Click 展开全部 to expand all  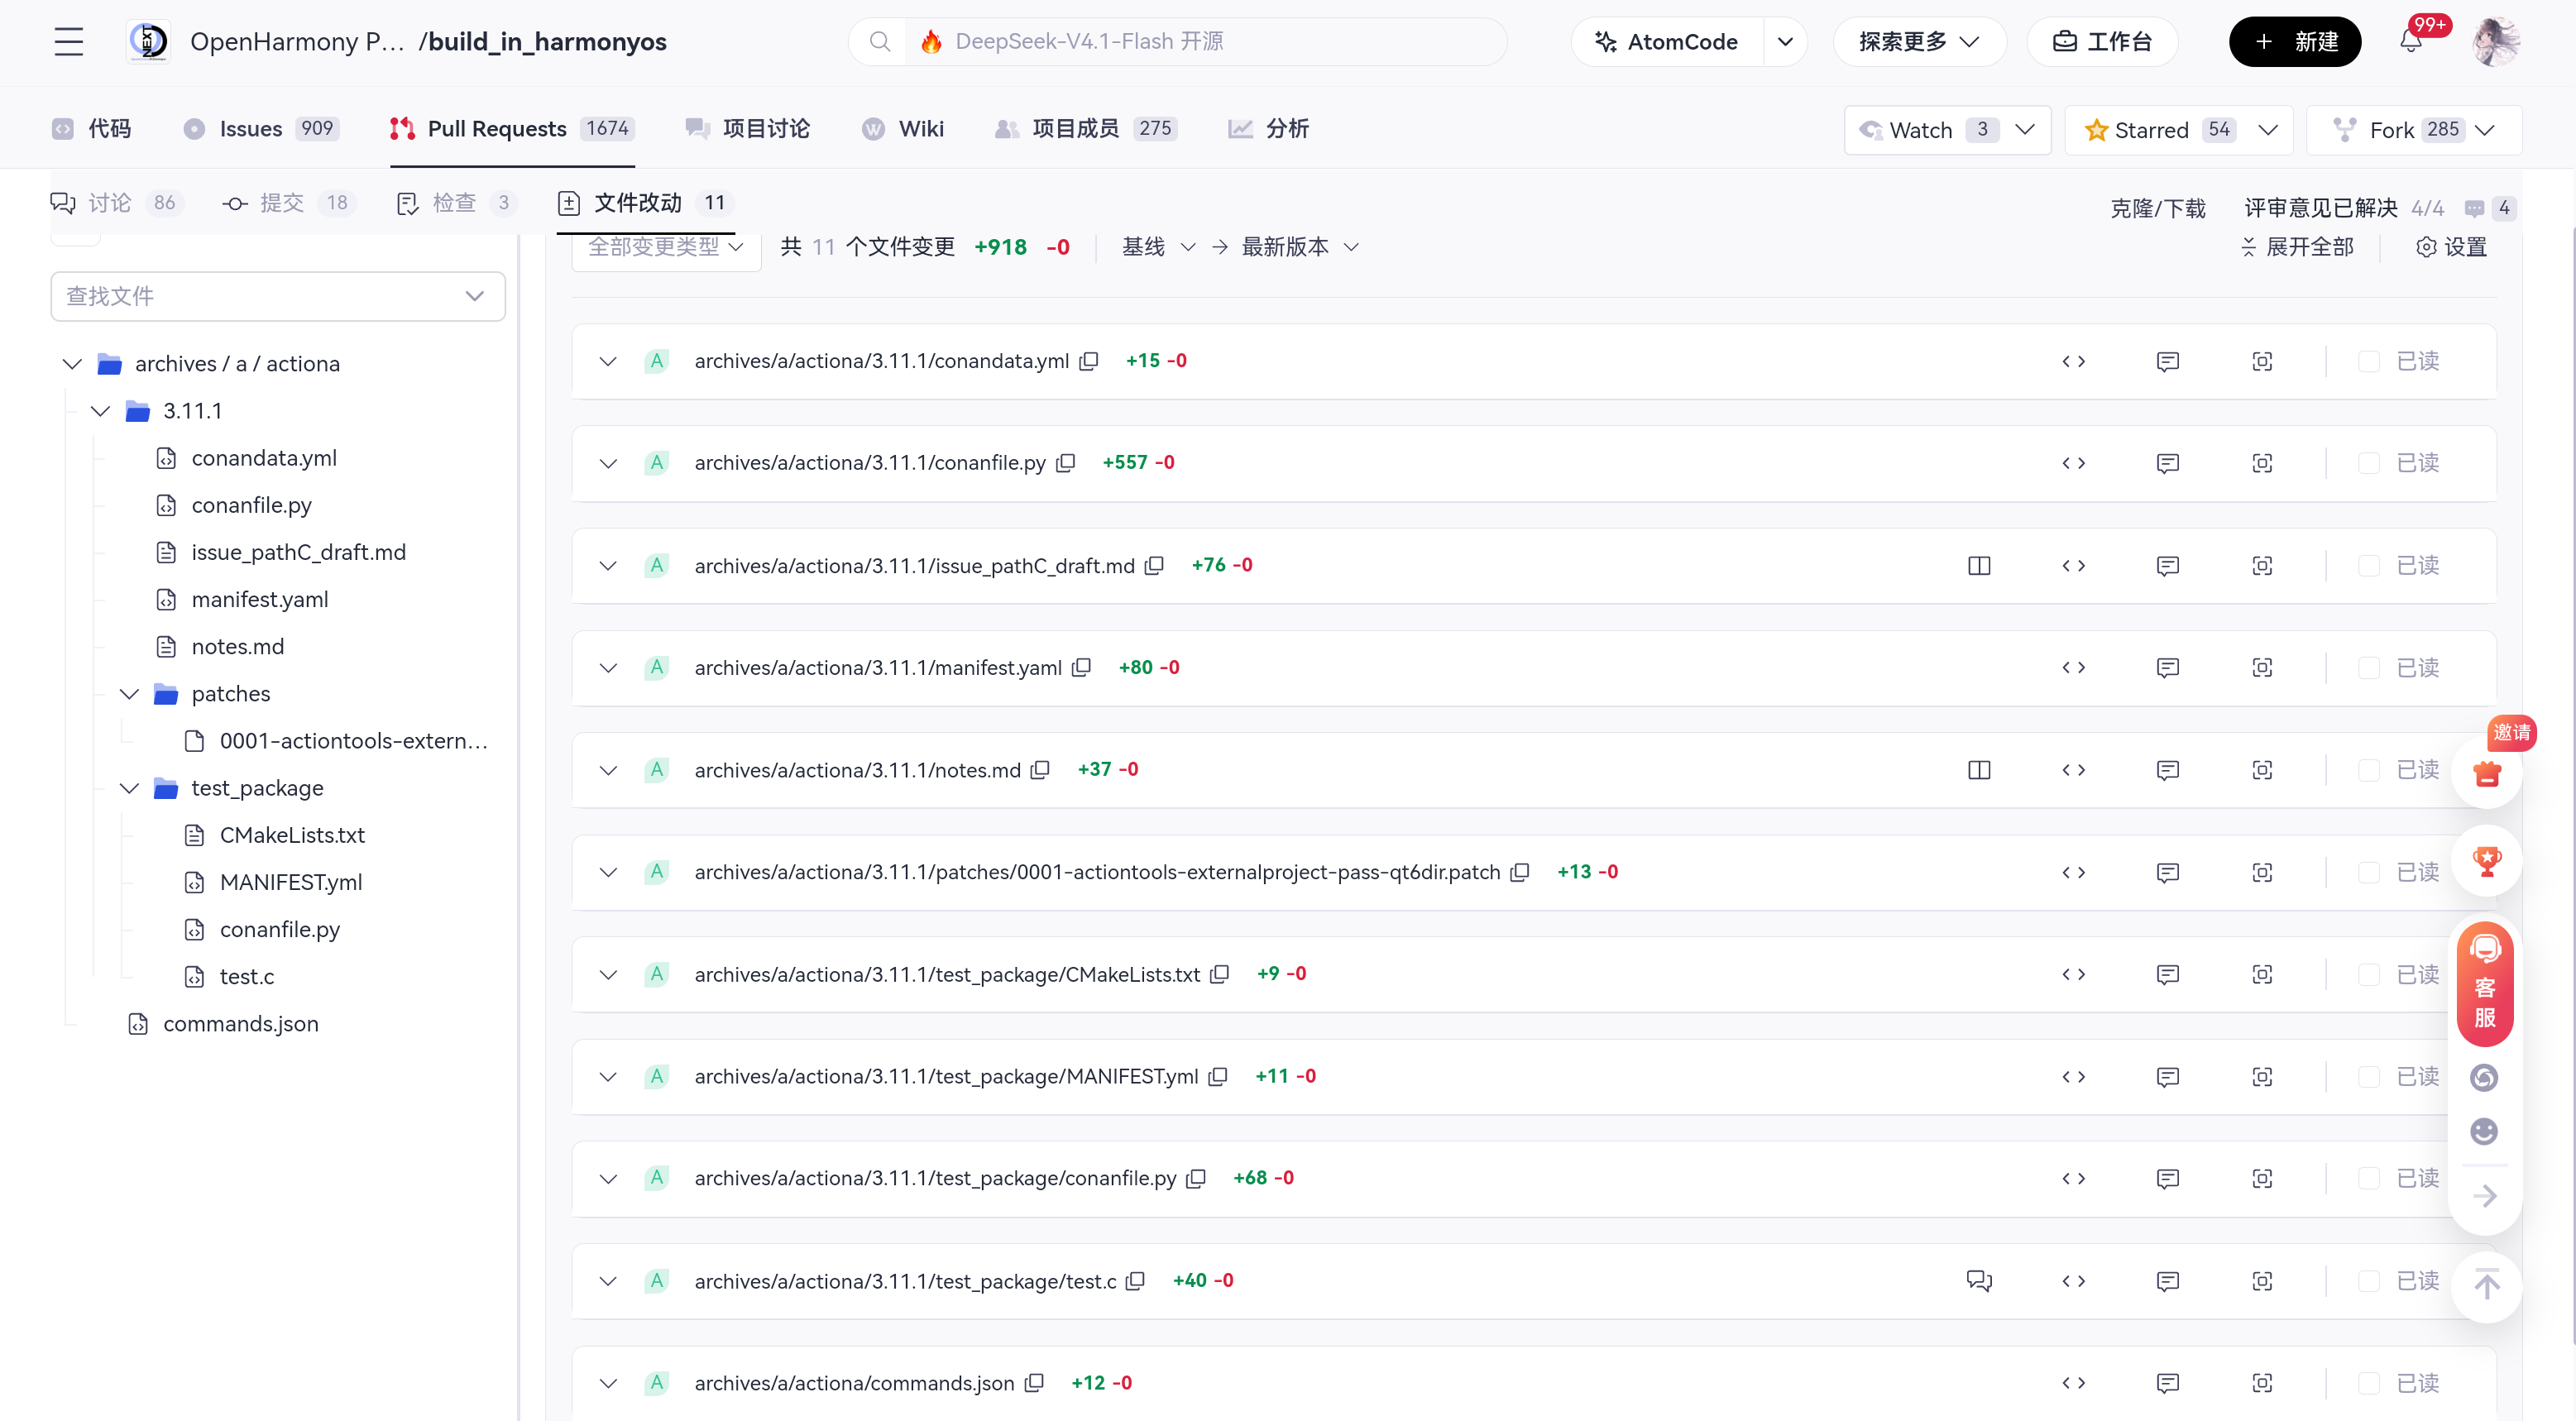pos(2297,247)
